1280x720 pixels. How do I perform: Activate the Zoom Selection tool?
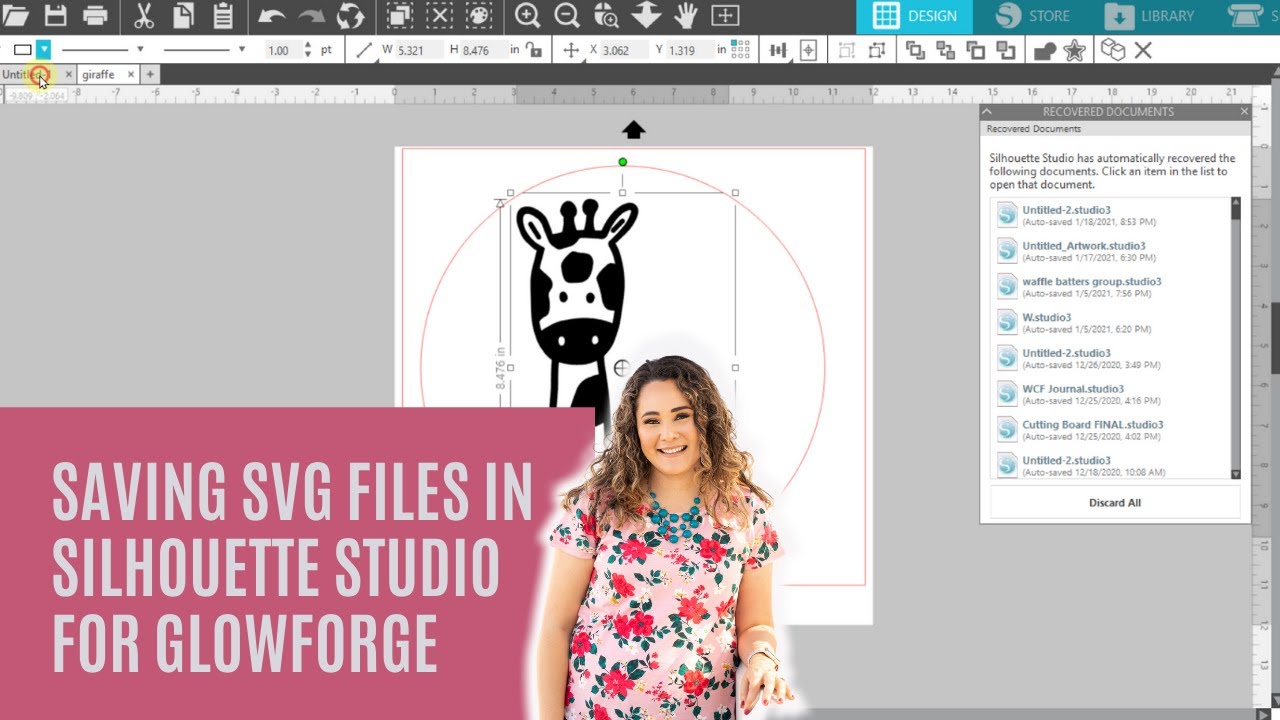(x=606, y=15)
